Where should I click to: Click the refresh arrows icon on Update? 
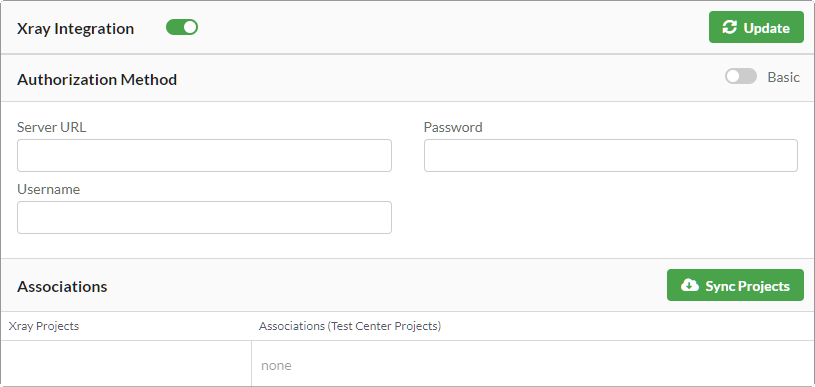pos(730,28)
